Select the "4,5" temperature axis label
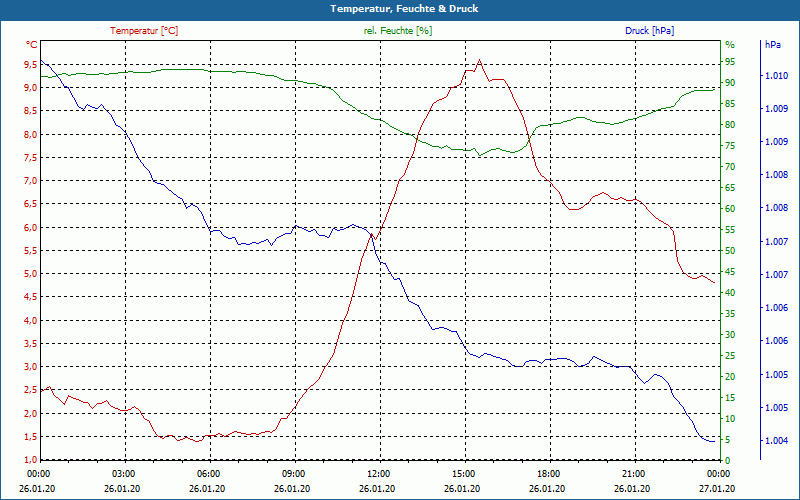 31,297
